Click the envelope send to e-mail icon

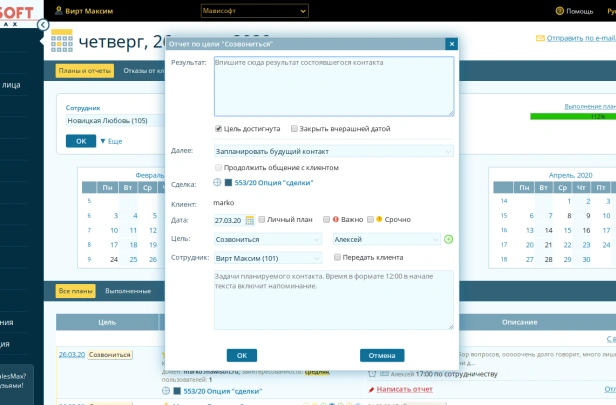point(541,38)
